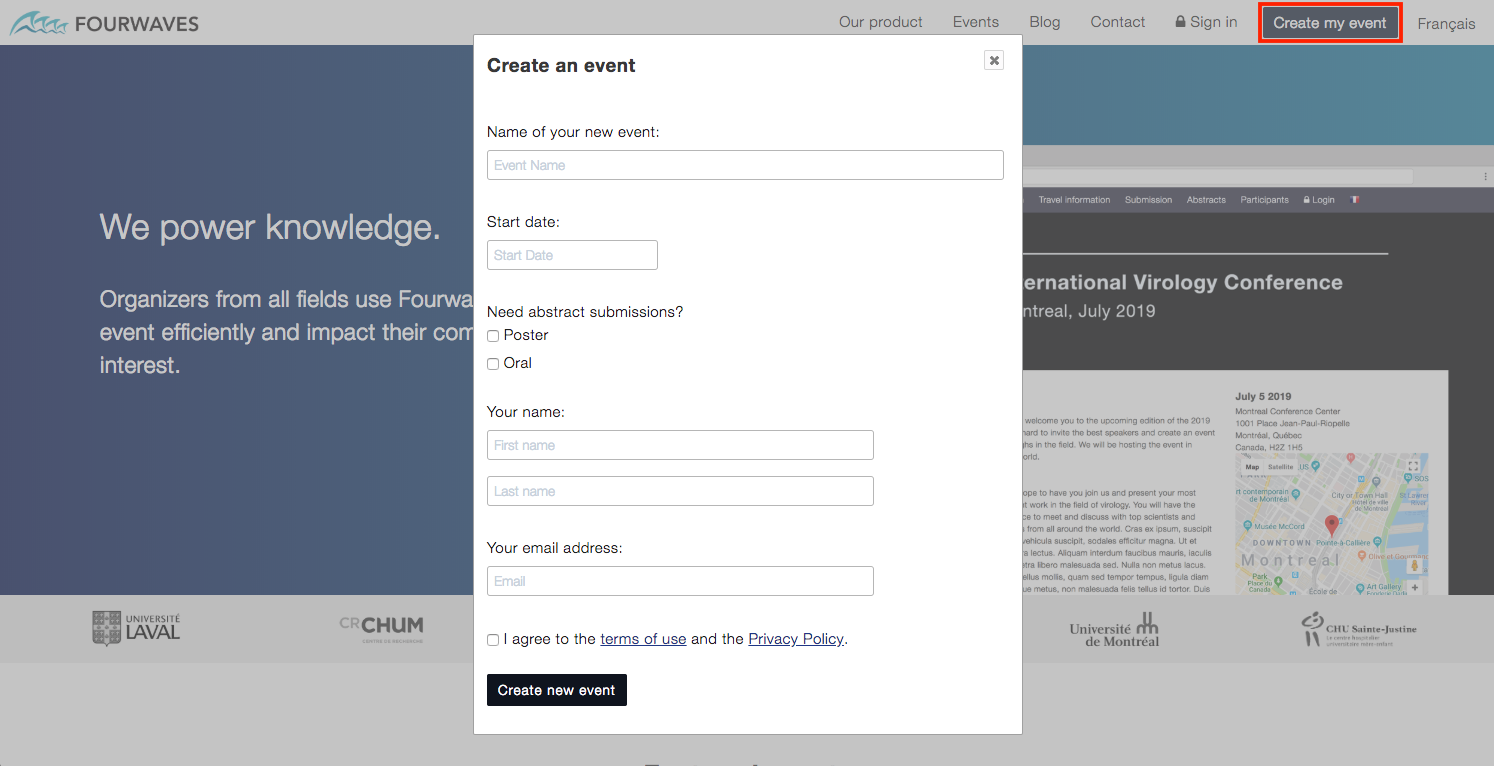Check the Poster abstract submission box
Screen dimensions: 1494x766
(493, 336)
